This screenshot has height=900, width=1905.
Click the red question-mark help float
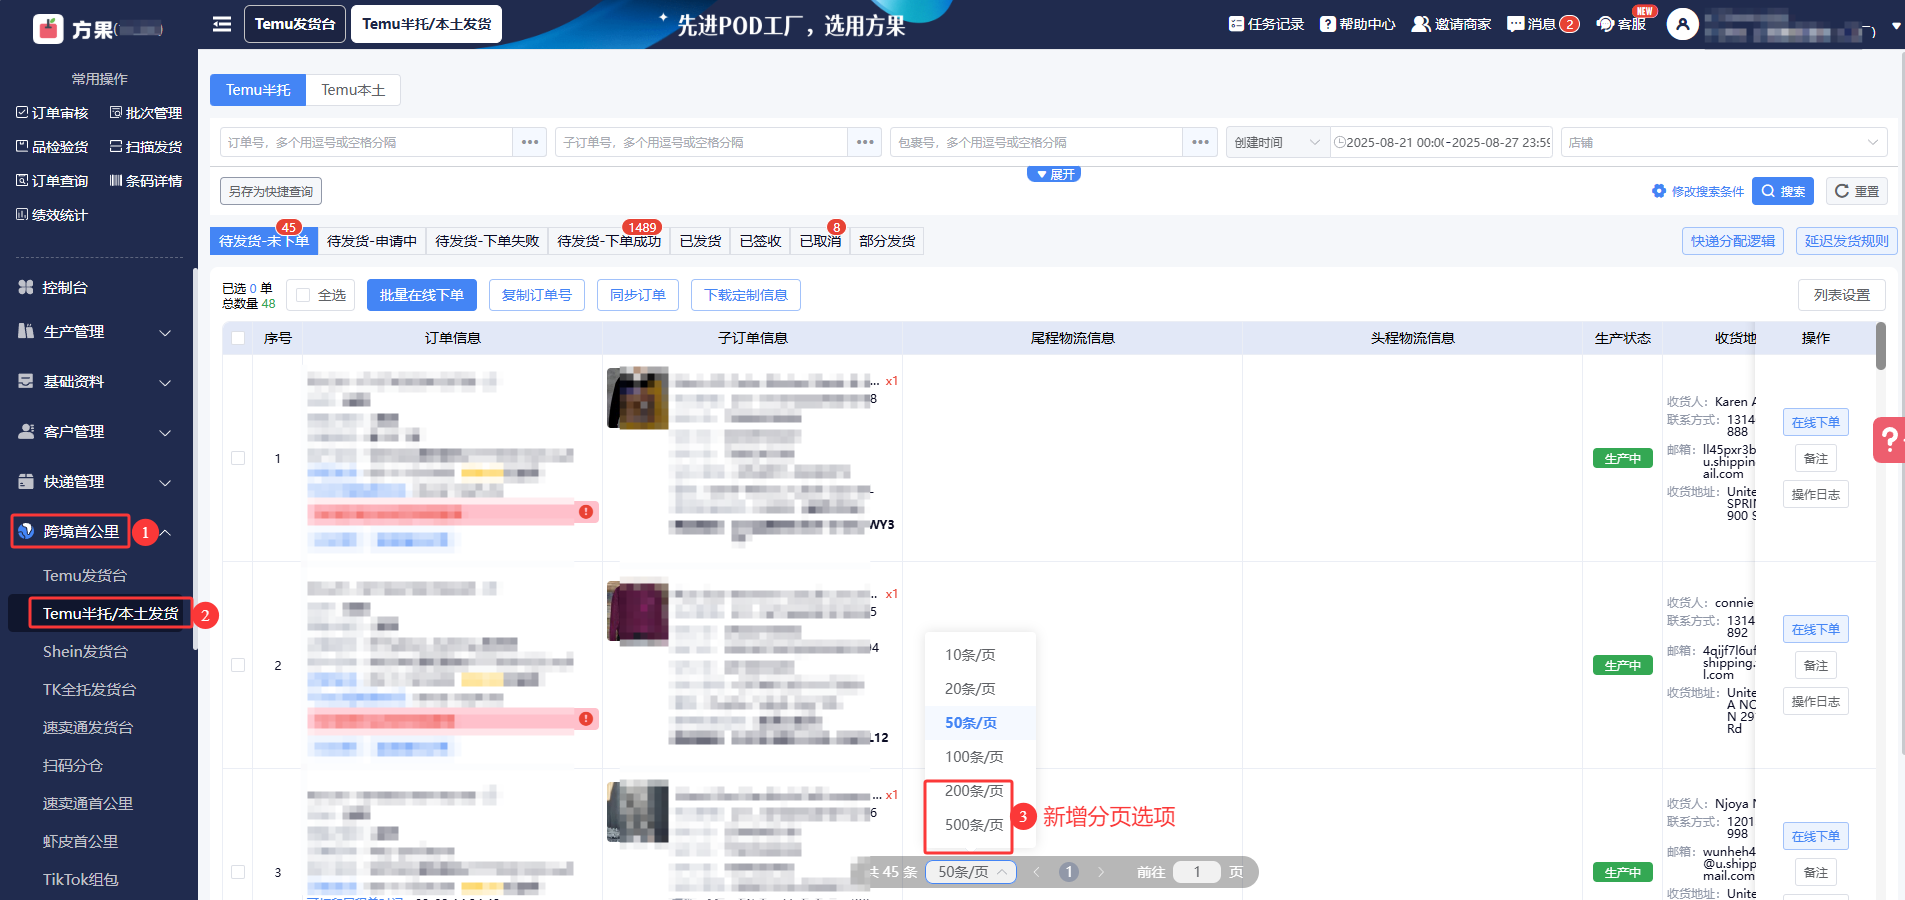1889,440
